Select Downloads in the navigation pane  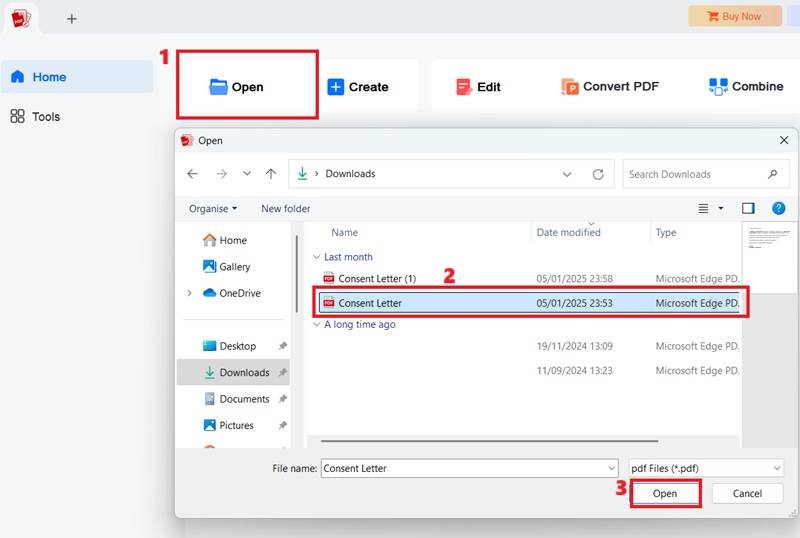coord(233,372)
